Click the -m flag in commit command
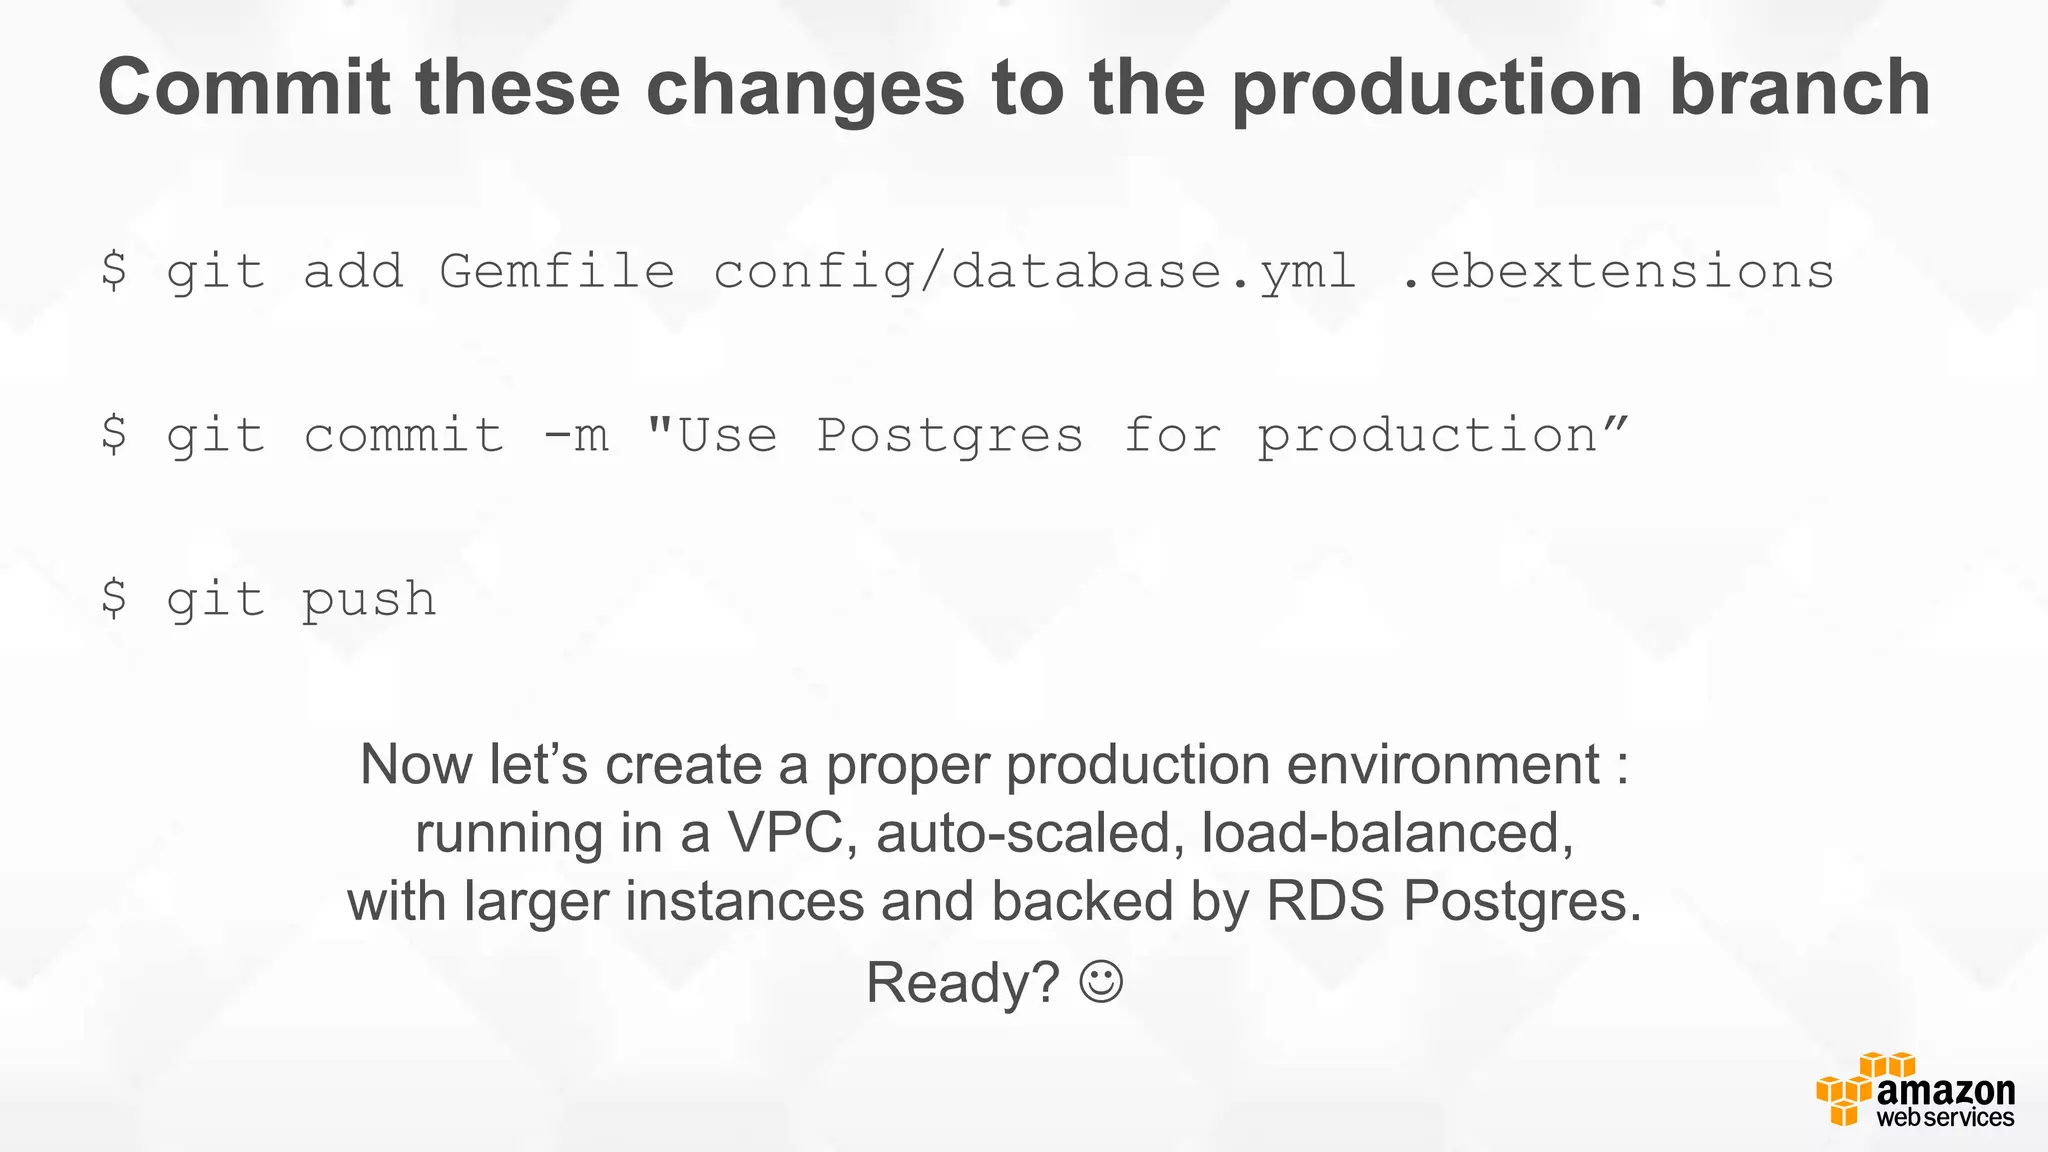The width and height of the screenshot is (2048, 1152). pyautogui.click(x=575, y=437)
